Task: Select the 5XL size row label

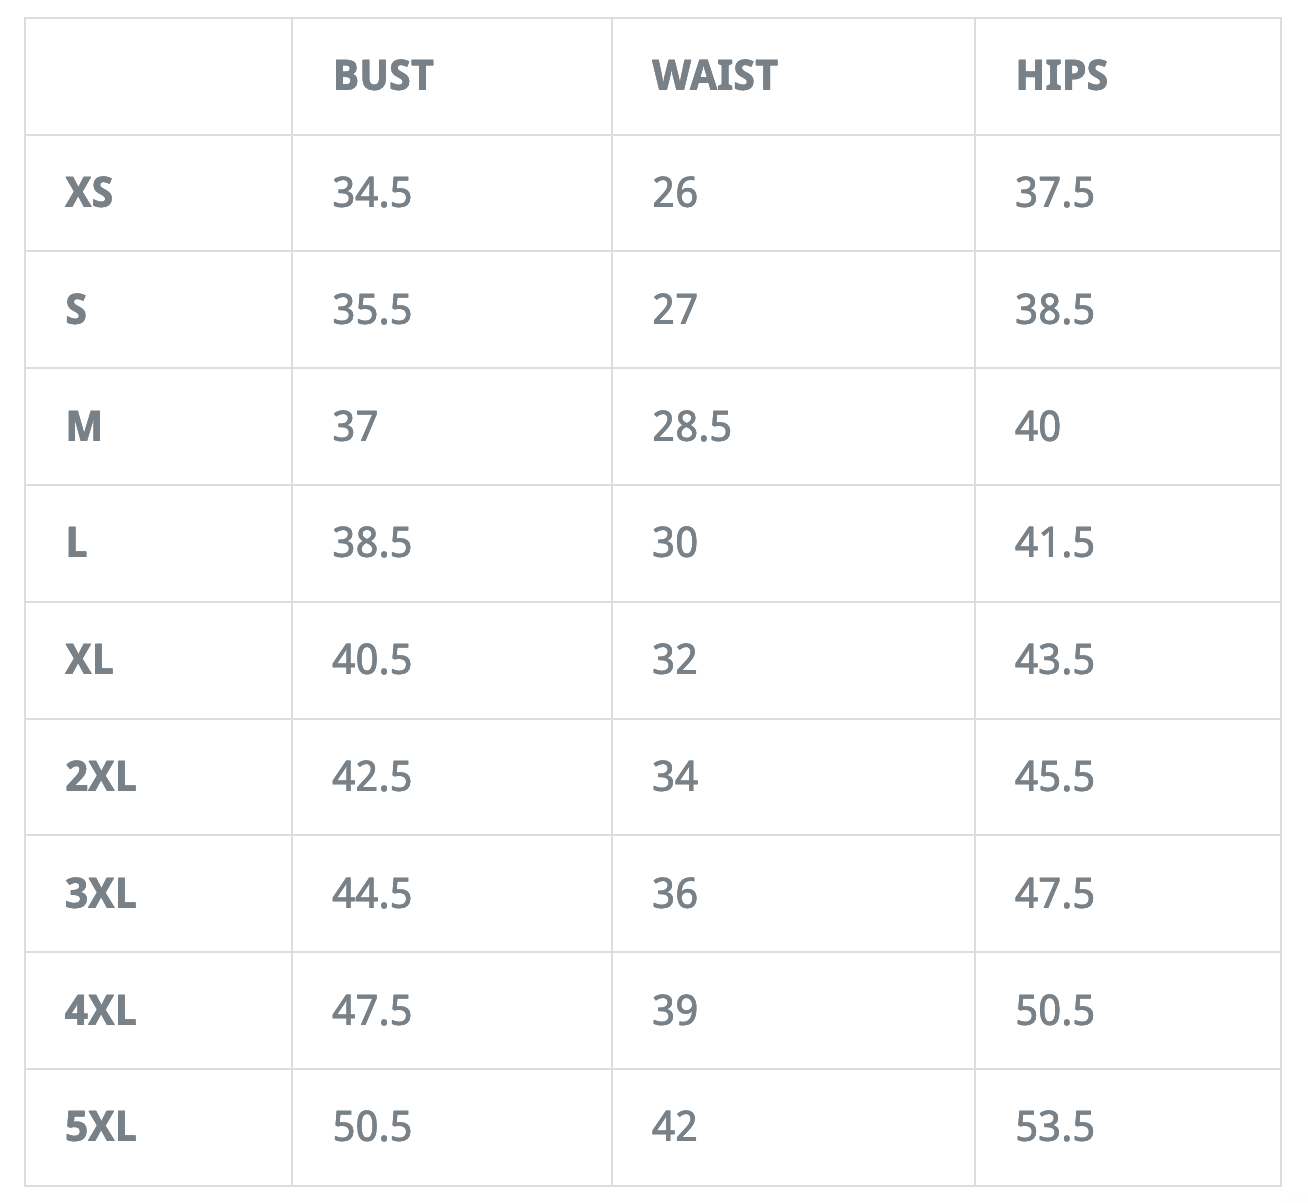Action: click(100, 1127)
